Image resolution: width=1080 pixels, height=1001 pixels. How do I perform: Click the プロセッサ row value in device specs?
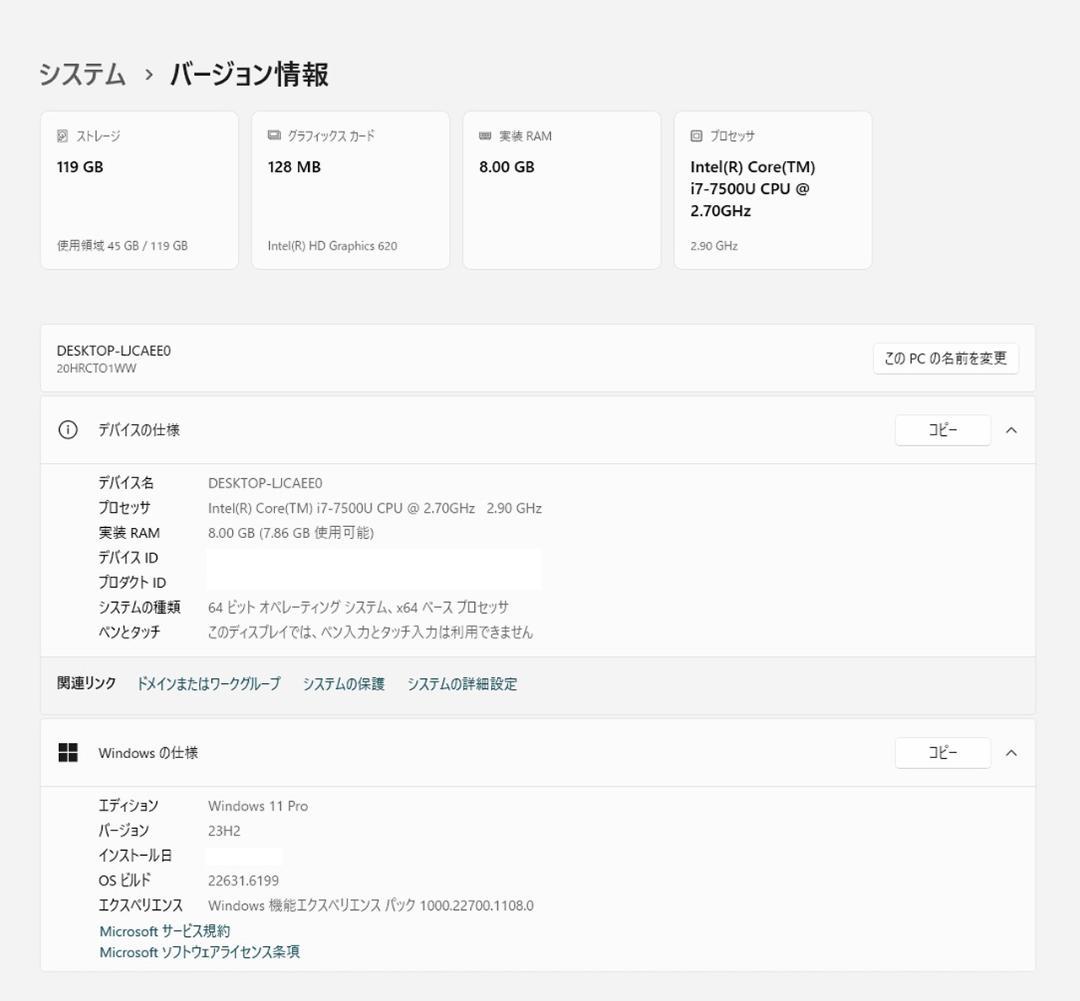pos(375,508)
